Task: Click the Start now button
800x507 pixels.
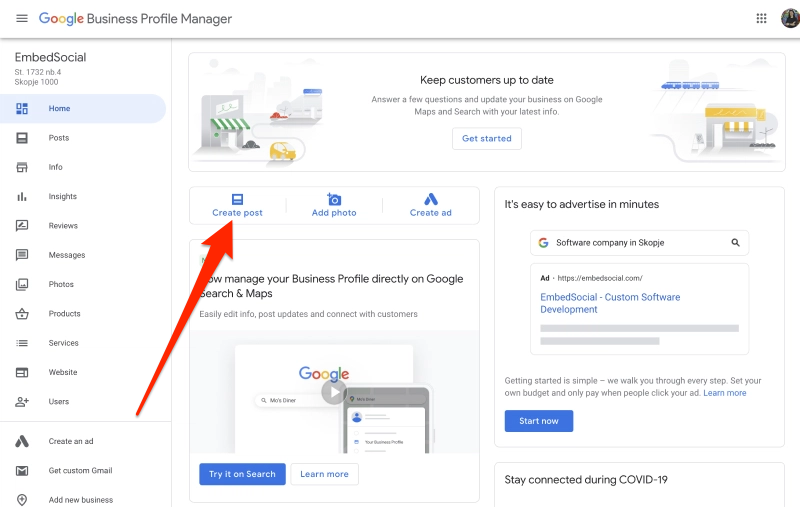Action: (539, 421)
